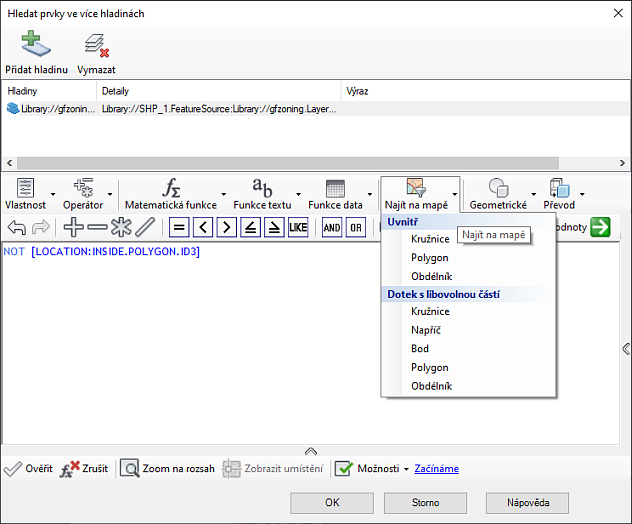Insert the greater-than-or-equal operator

tap(274, 227)
